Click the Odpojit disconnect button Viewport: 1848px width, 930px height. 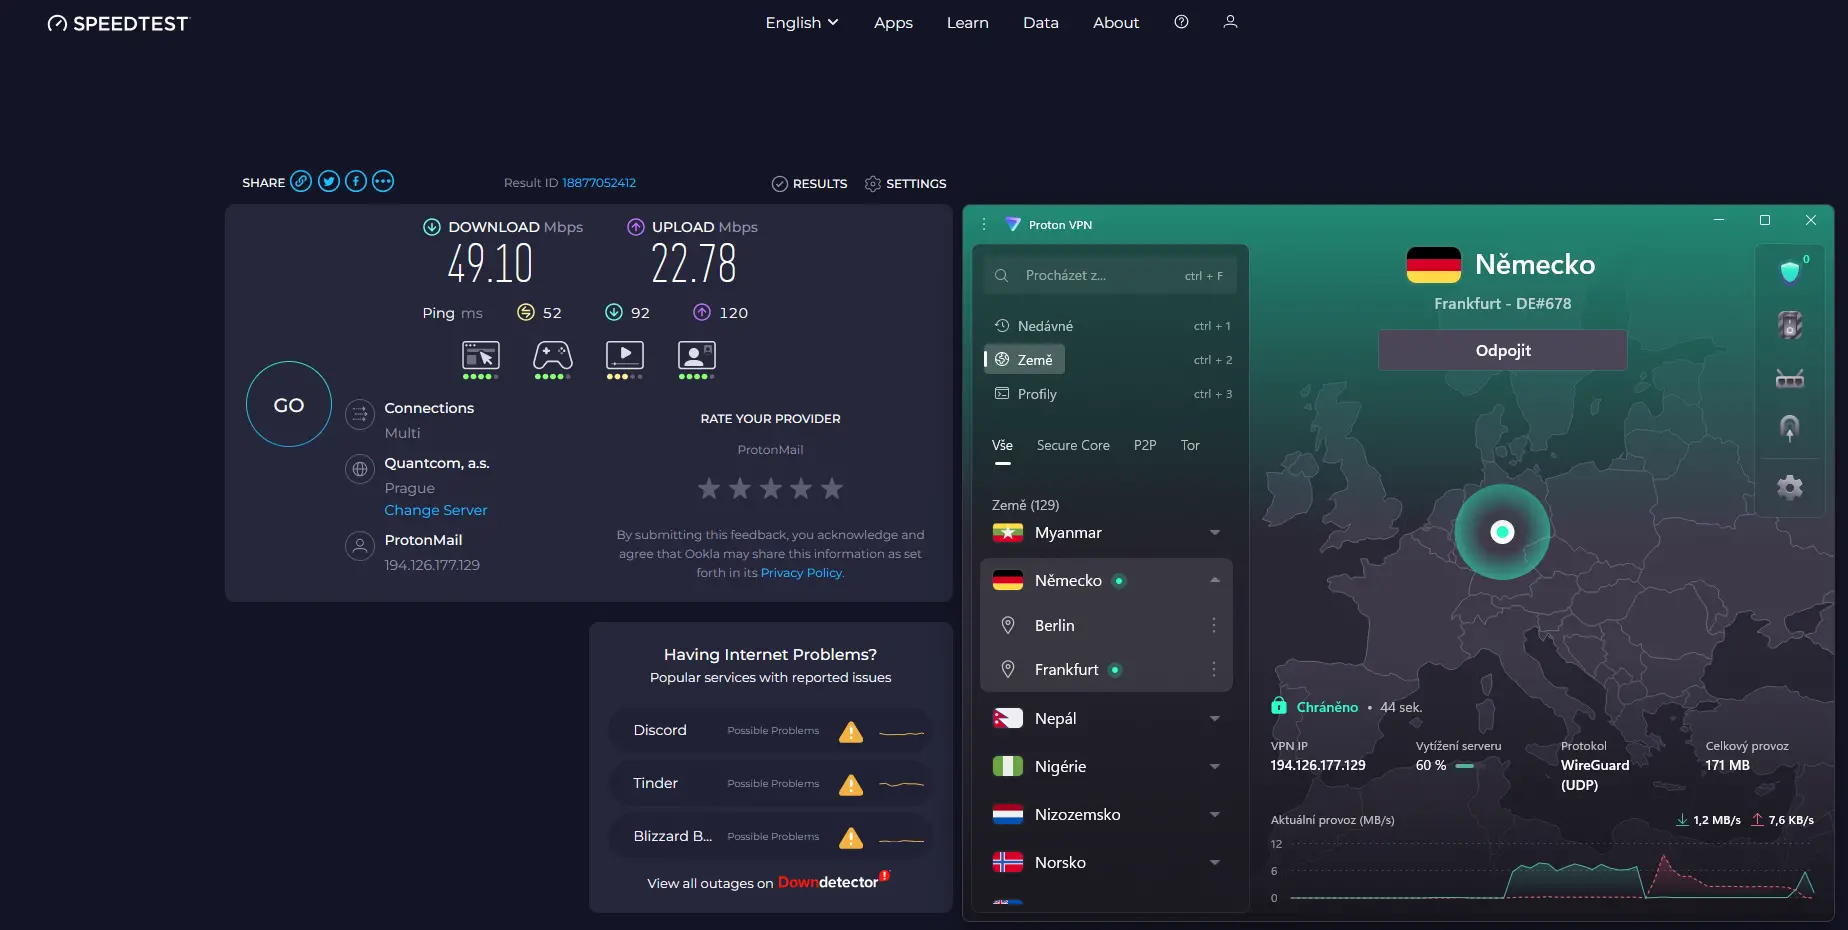1501,350
